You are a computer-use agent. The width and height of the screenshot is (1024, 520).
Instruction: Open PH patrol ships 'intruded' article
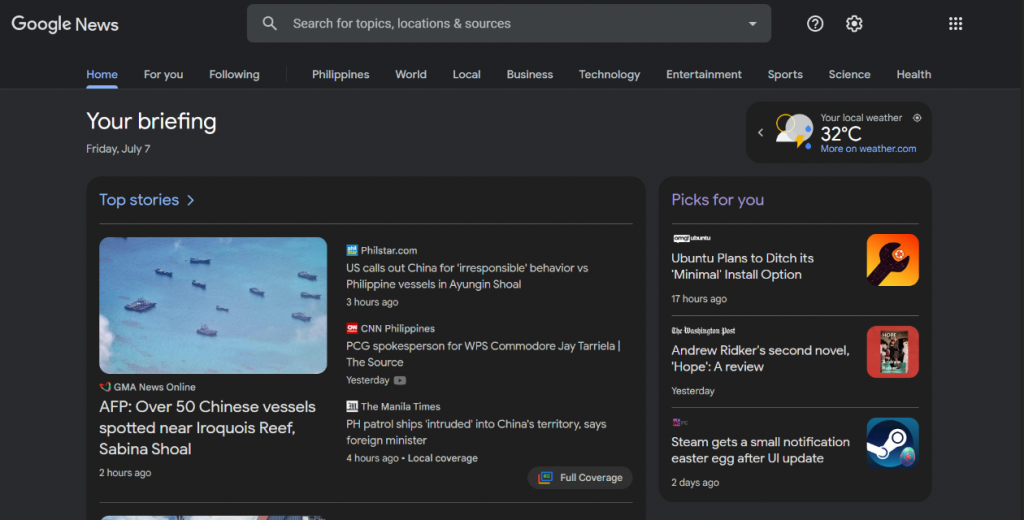pos(476,432)
